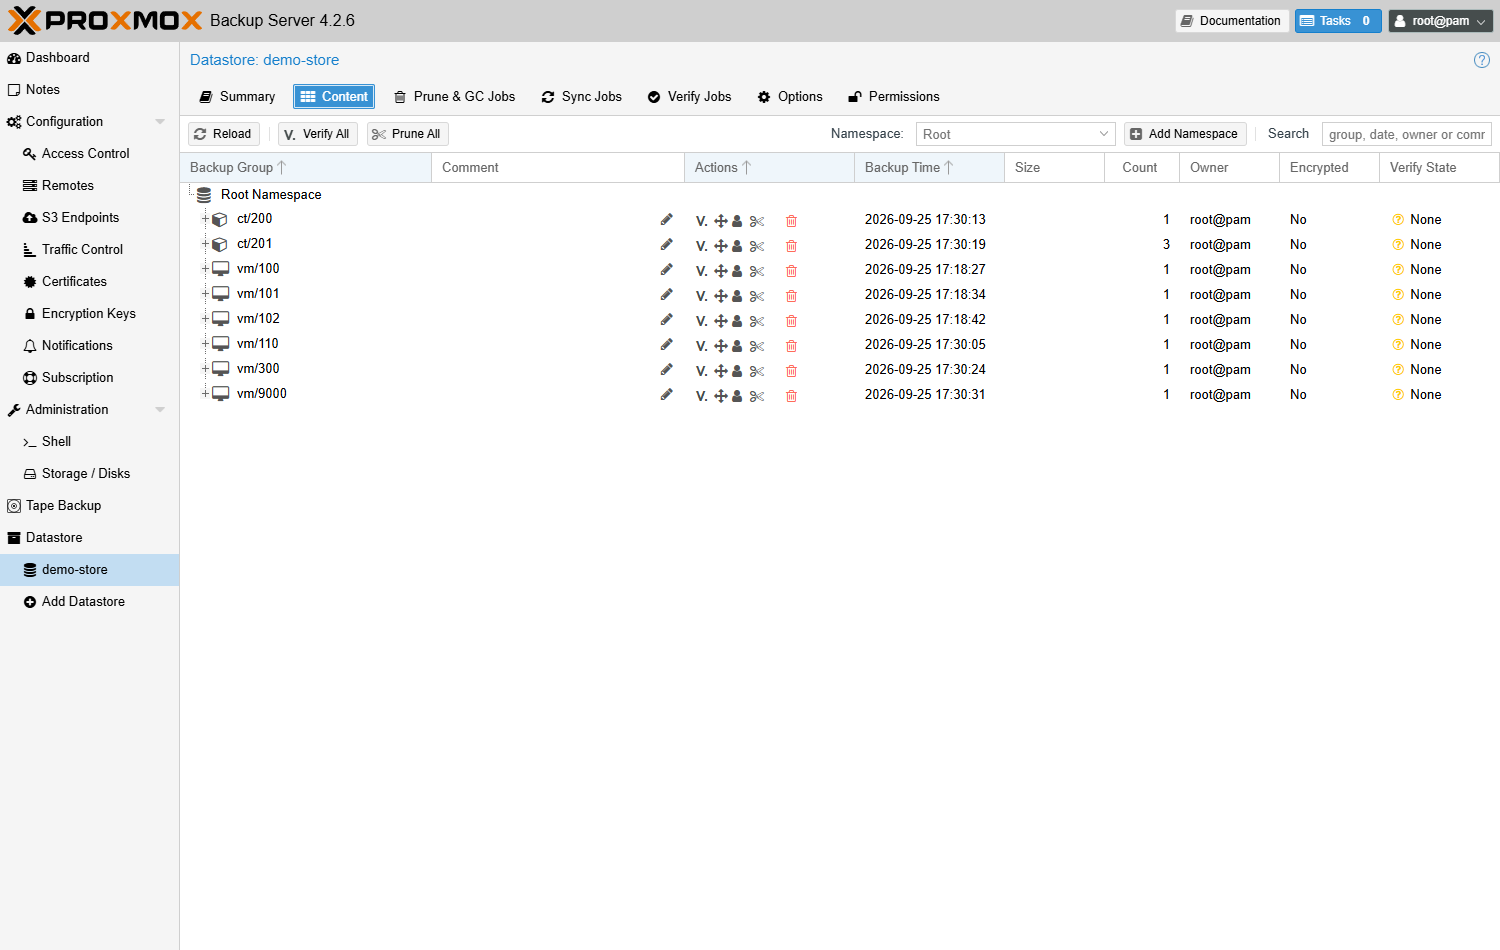
Task: Open the Verify Jobs tab
Action: coord(690,97)
